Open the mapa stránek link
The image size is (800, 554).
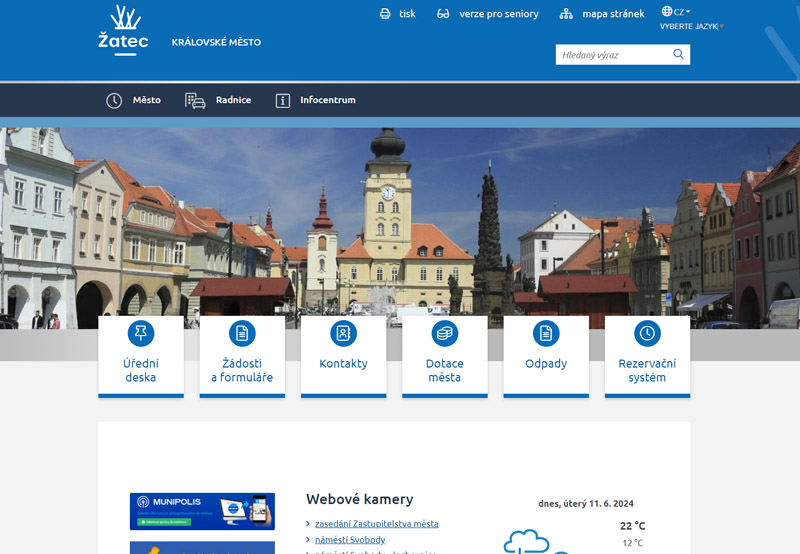point(613,14)
